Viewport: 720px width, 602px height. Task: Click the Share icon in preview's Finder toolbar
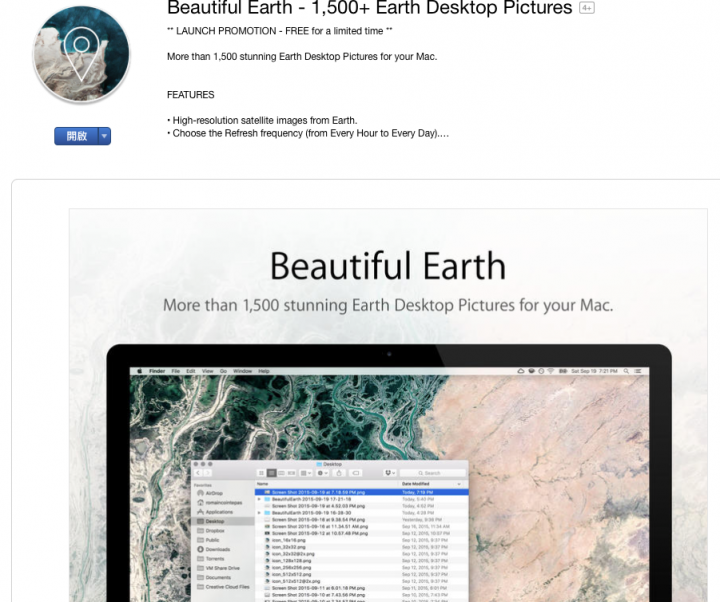click(x=339, y=473)
